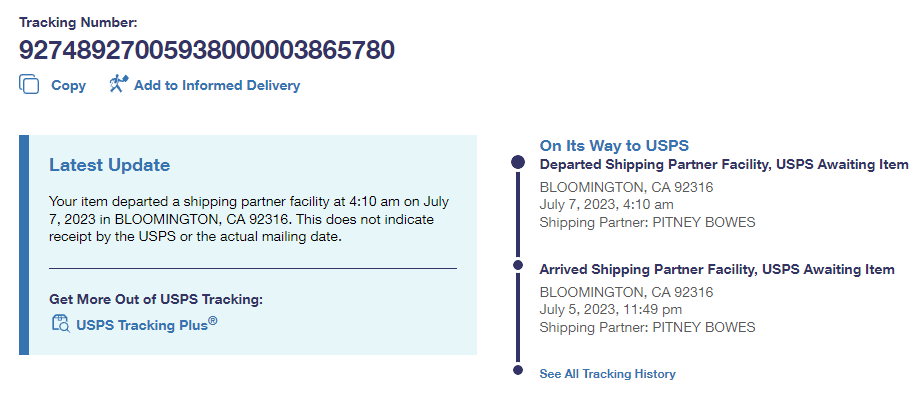Click the Copy tracking number icon

(x=29, y=85)
